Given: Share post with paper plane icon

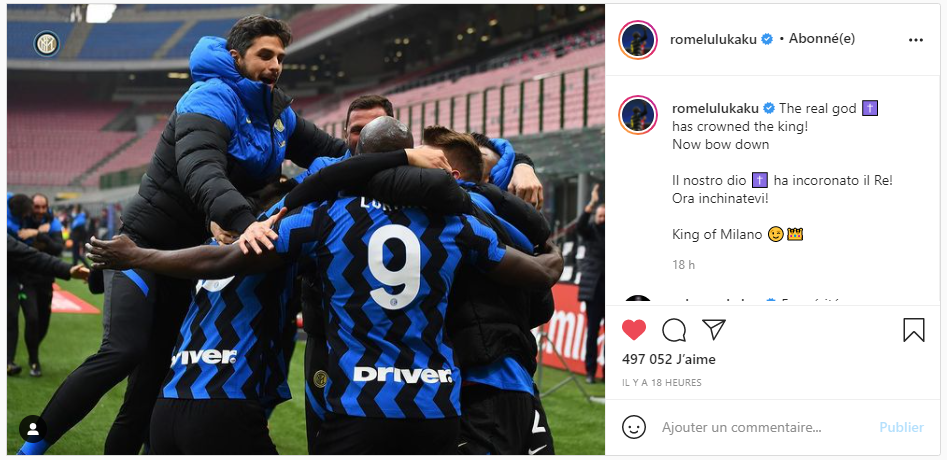Looking at the screenshot, I should [713, 330].
